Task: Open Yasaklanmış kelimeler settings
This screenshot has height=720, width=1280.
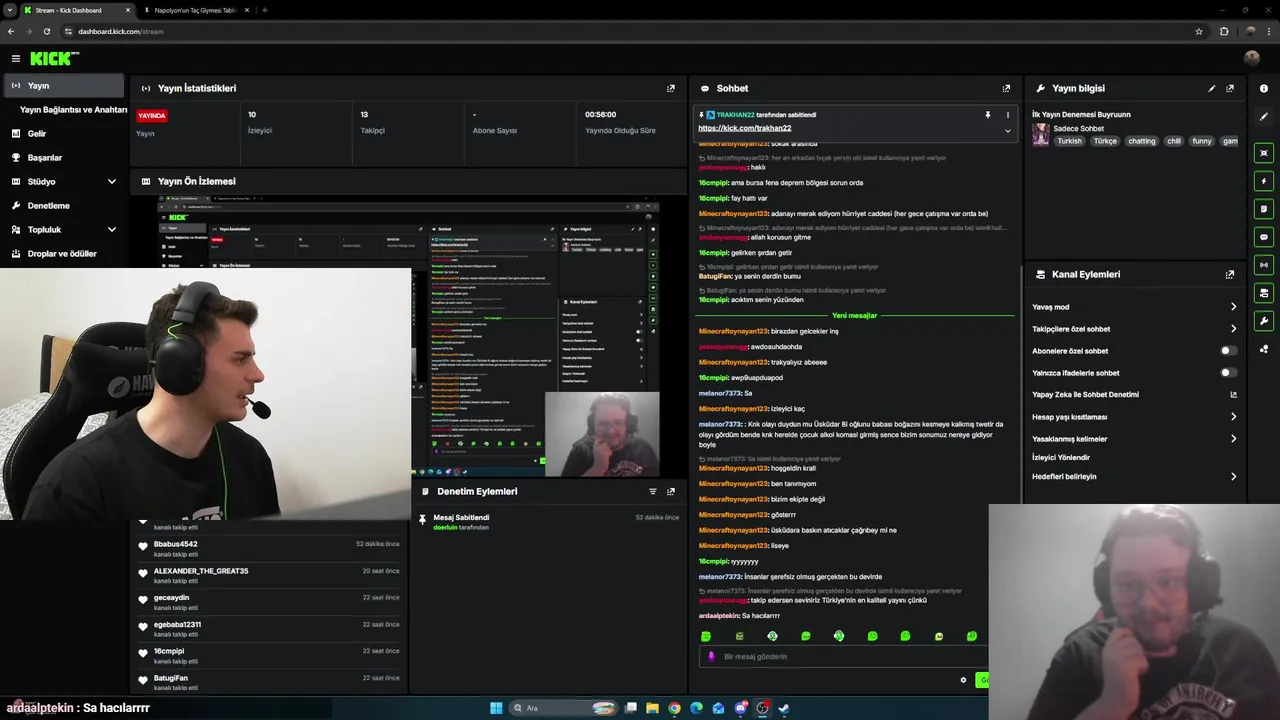Action: tap(1134, 439)
